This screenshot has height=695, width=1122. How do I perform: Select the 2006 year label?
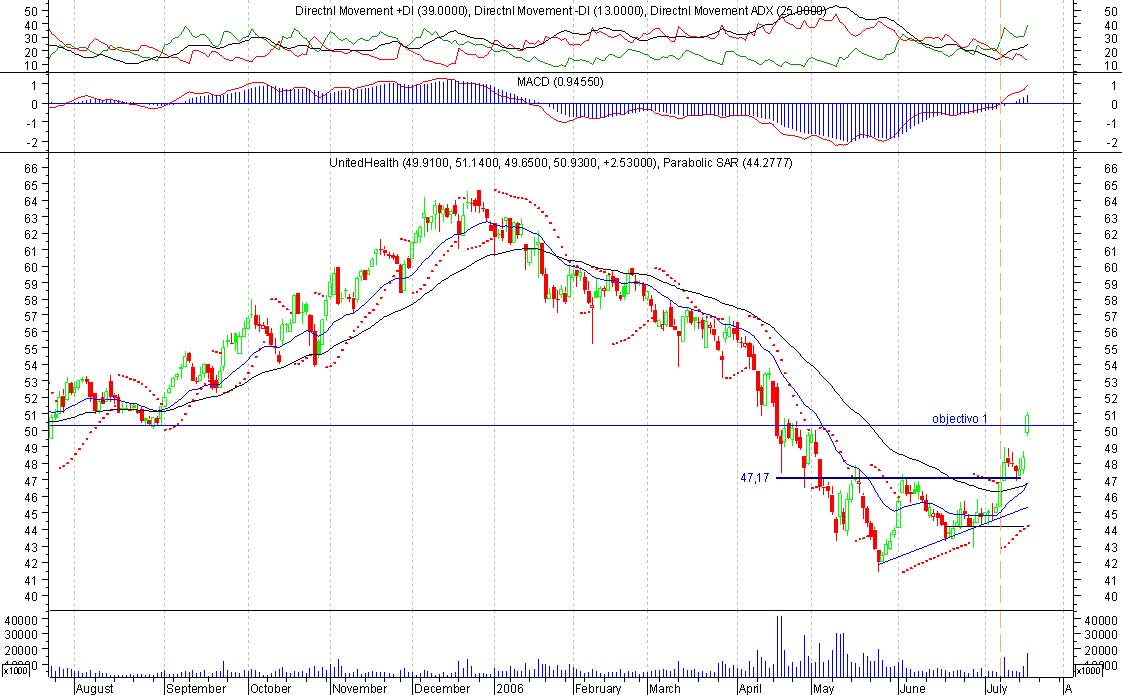coord(511,689)
